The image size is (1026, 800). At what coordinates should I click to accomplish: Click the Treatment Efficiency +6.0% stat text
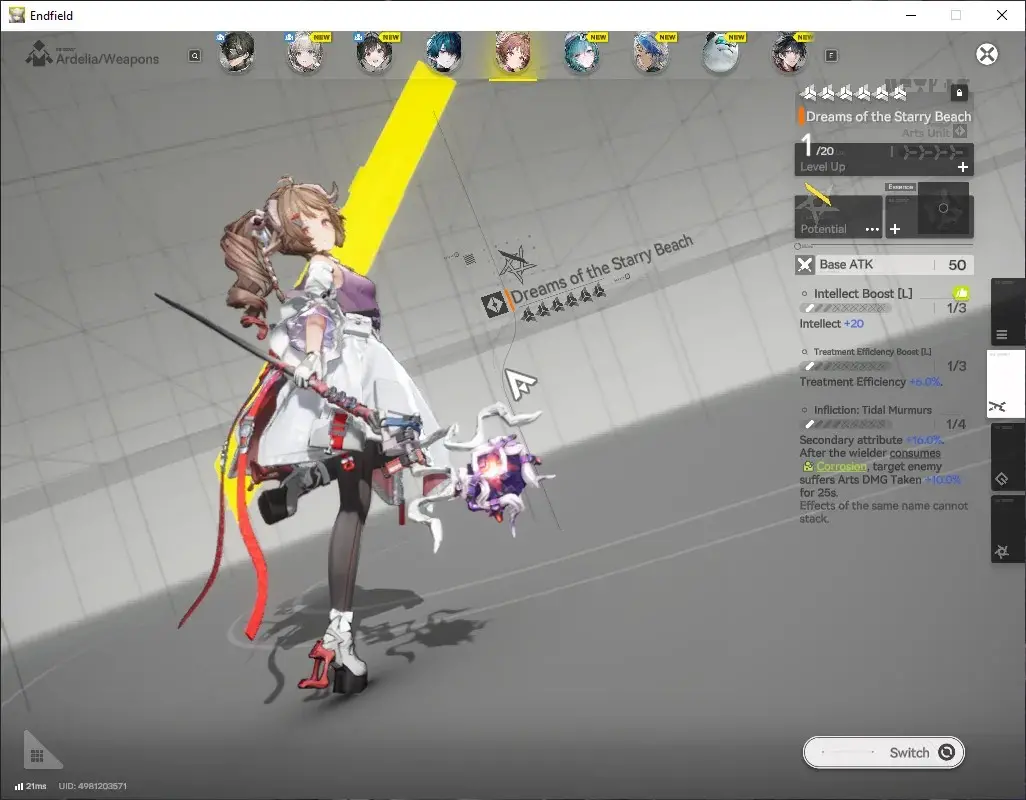(x=870, y=382)
